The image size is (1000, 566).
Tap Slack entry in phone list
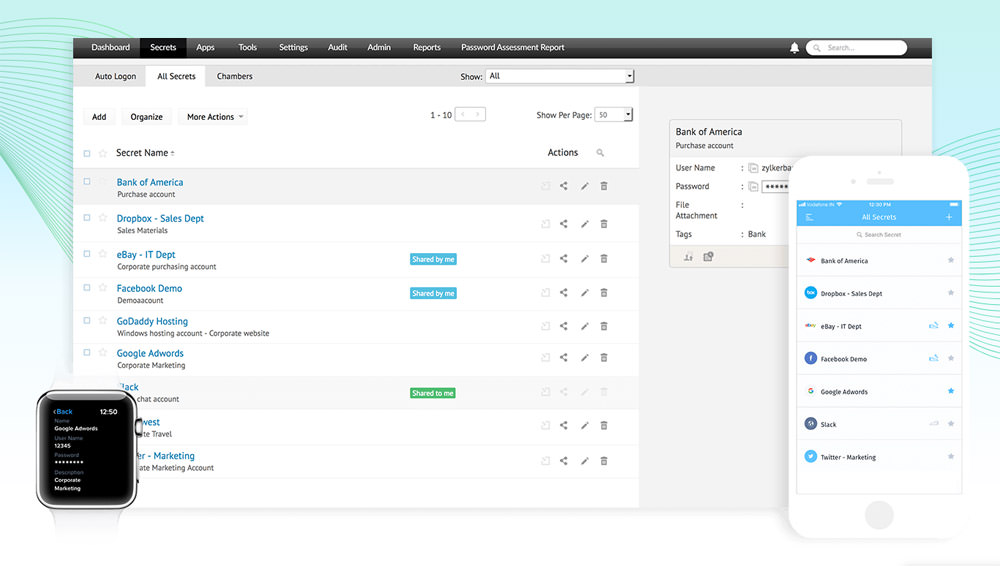click(x=879, y=424)
